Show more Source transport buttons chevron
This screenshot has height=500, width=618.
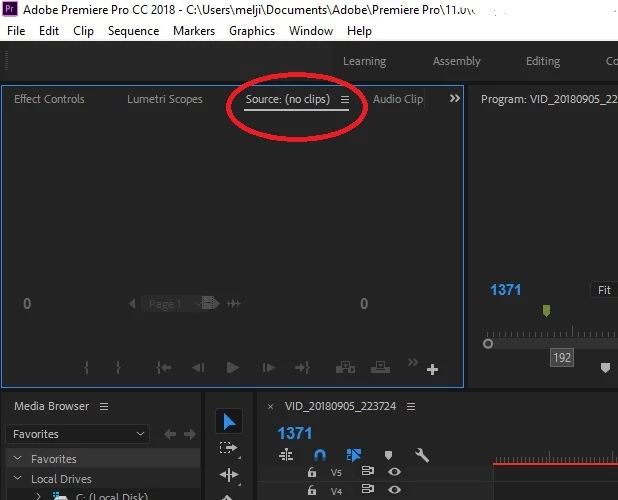tap(413, 362)
